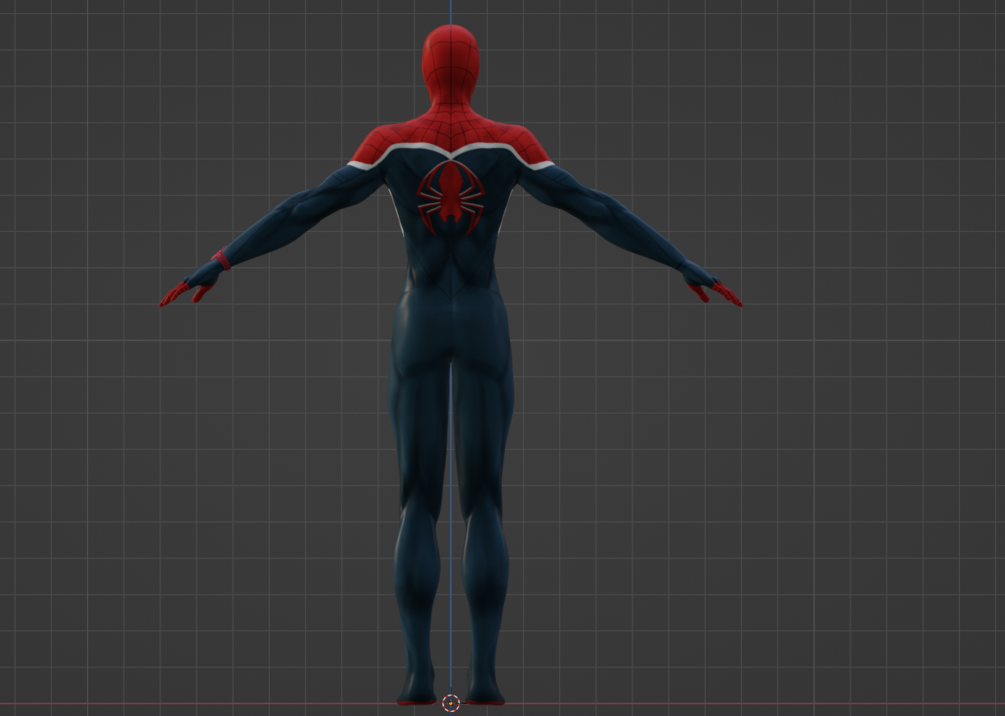Click the red wristband on the arm
The height and width of the screenshot is (716, 1005).
pos(222,260)
